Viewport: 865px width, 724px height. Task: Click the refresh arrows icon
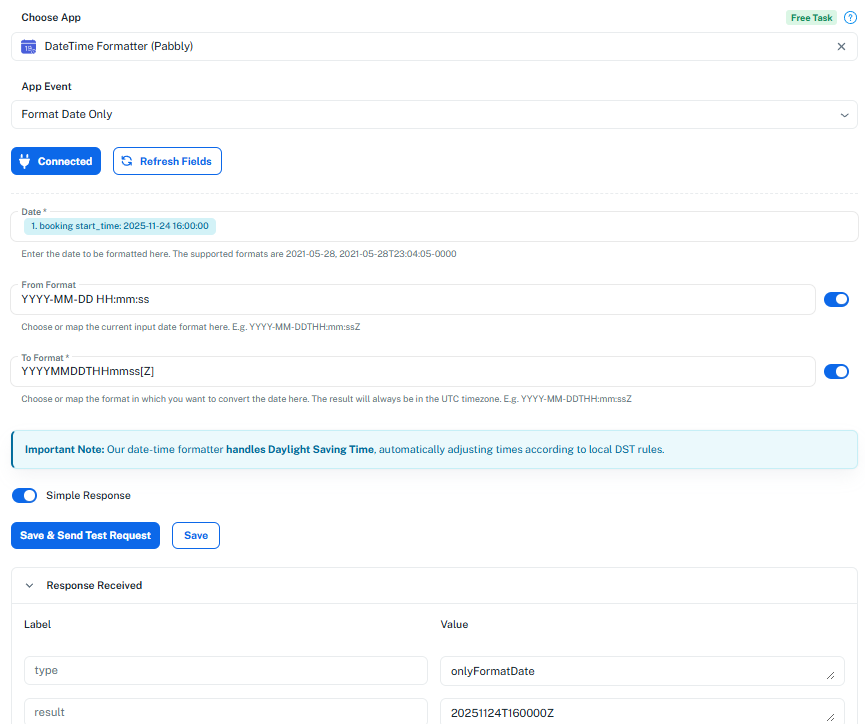pyautogui.click(x=127, y=161)
